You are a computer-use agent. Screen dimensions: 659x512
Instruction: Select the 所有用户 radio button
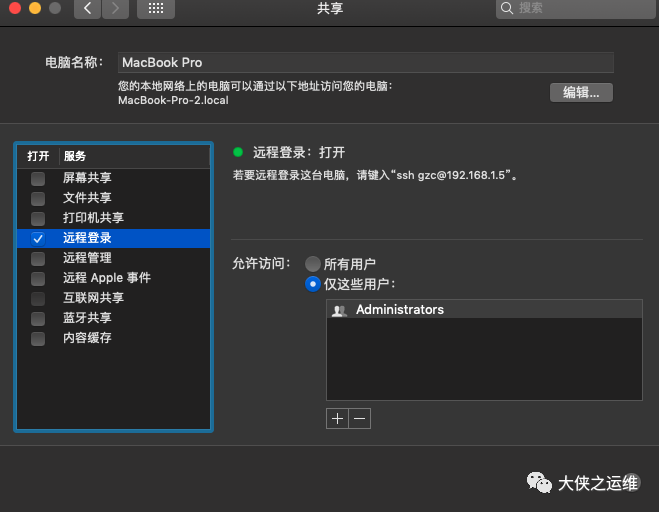pyautogui.click(x=313, y=264)
